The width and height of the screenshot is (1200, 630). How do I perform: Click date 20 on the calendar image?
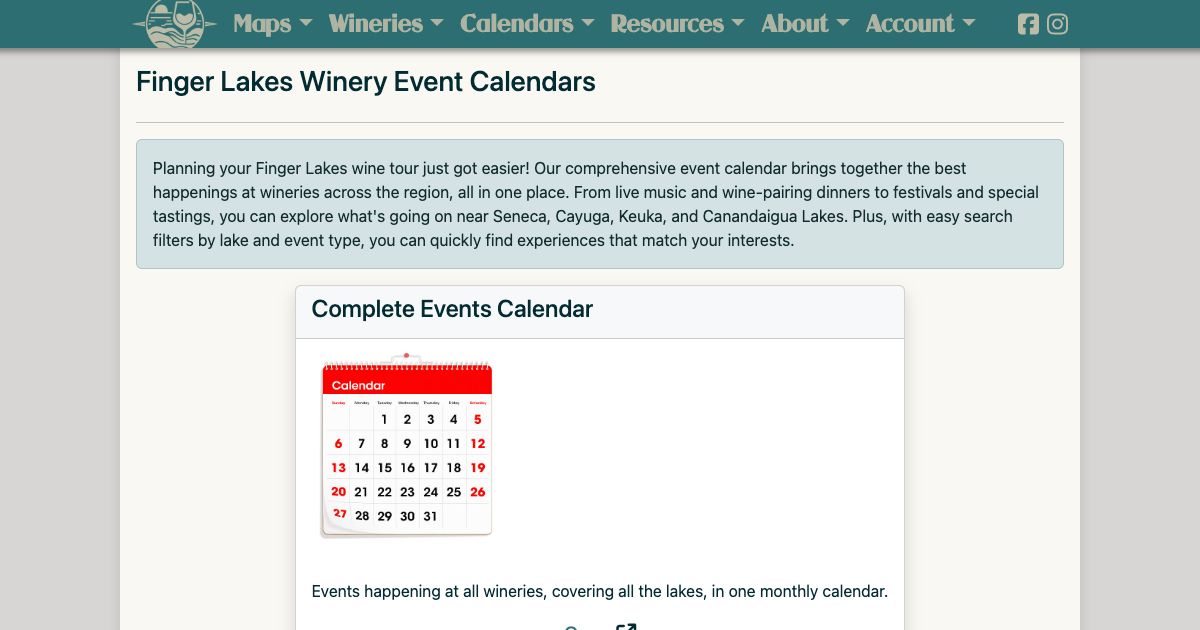pos(339,491)
